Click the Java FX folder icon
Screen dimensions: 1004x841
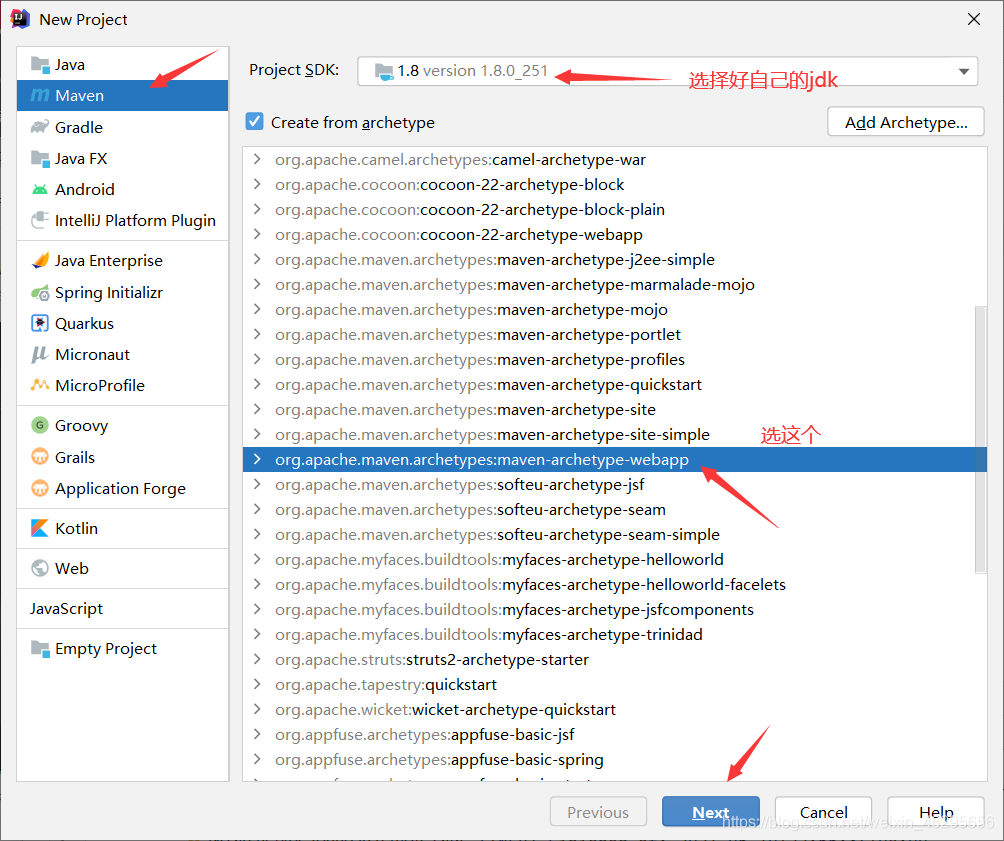[40, 158]
